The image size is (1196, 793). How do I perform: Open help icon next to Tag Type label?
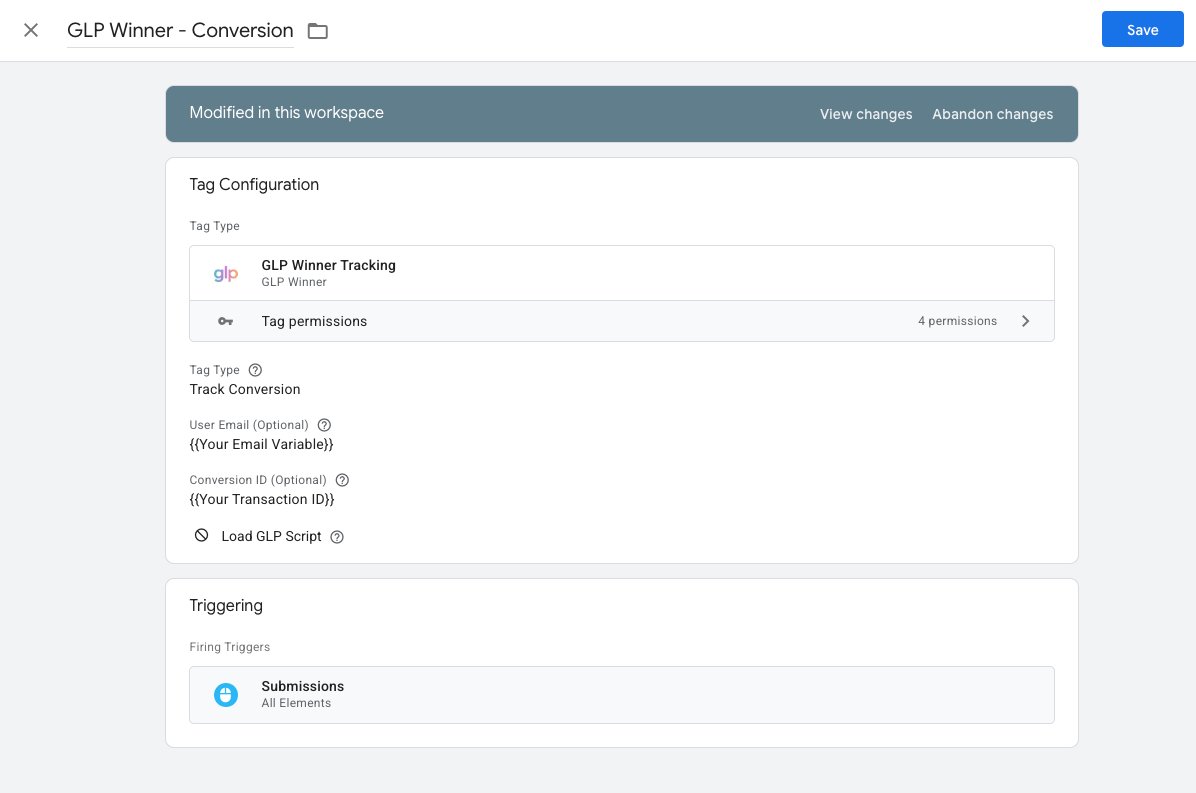pos(255,370)
